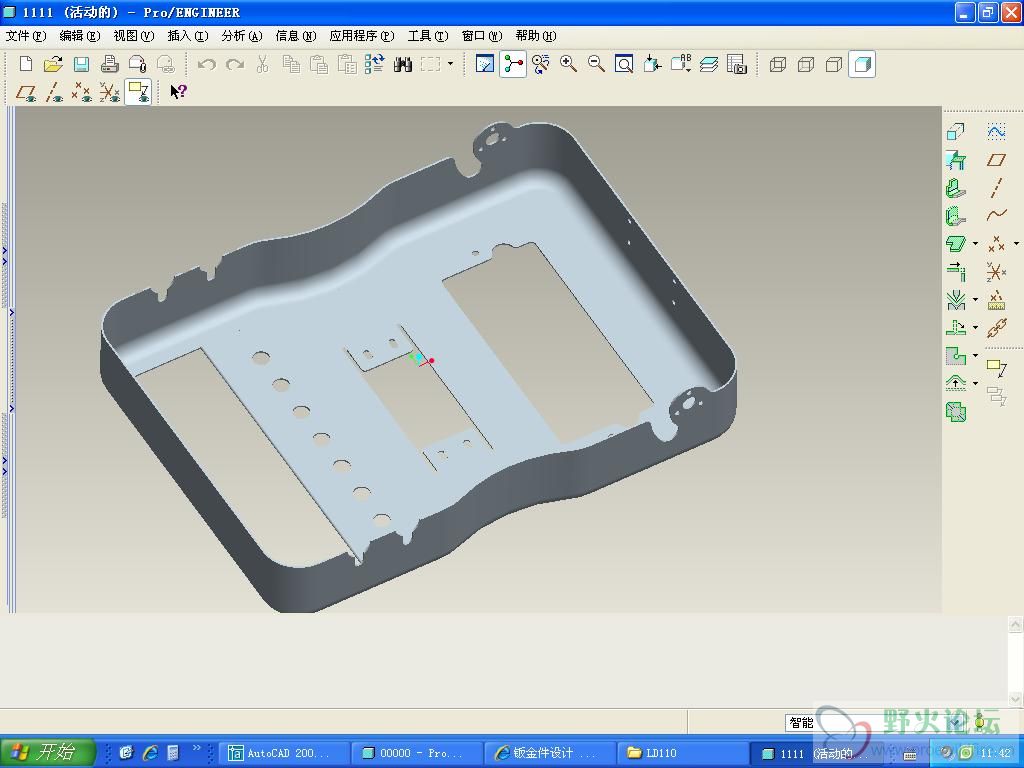Click the hole in the sheet metal model
1024x768 pixels.
[260, 357]
